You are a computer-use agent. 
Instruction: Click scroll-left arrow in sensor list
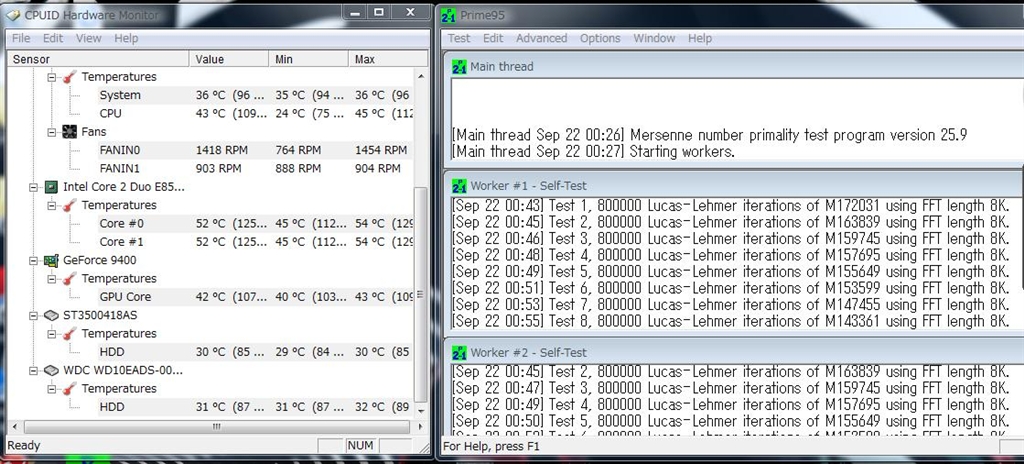click(14, 427)
